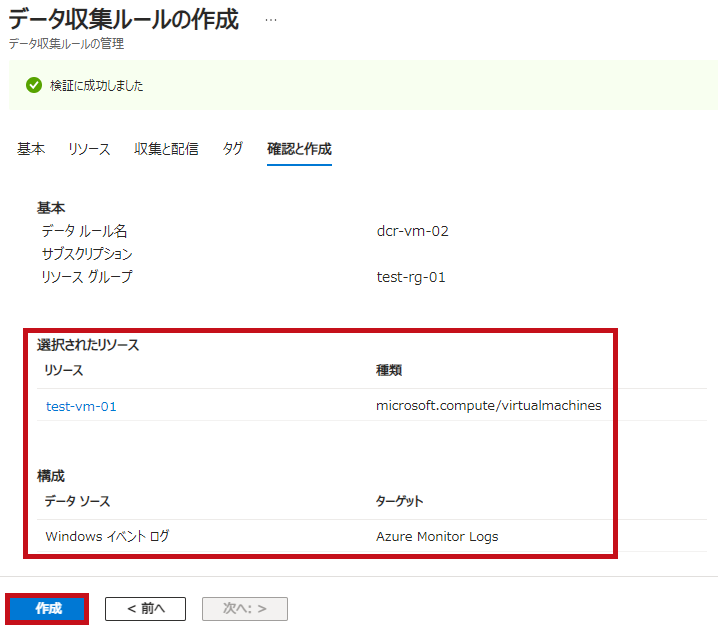Open the ellipsis more options menu
Image resolution: width=718 pixels, height=628 pixels.
click(271, 20)
